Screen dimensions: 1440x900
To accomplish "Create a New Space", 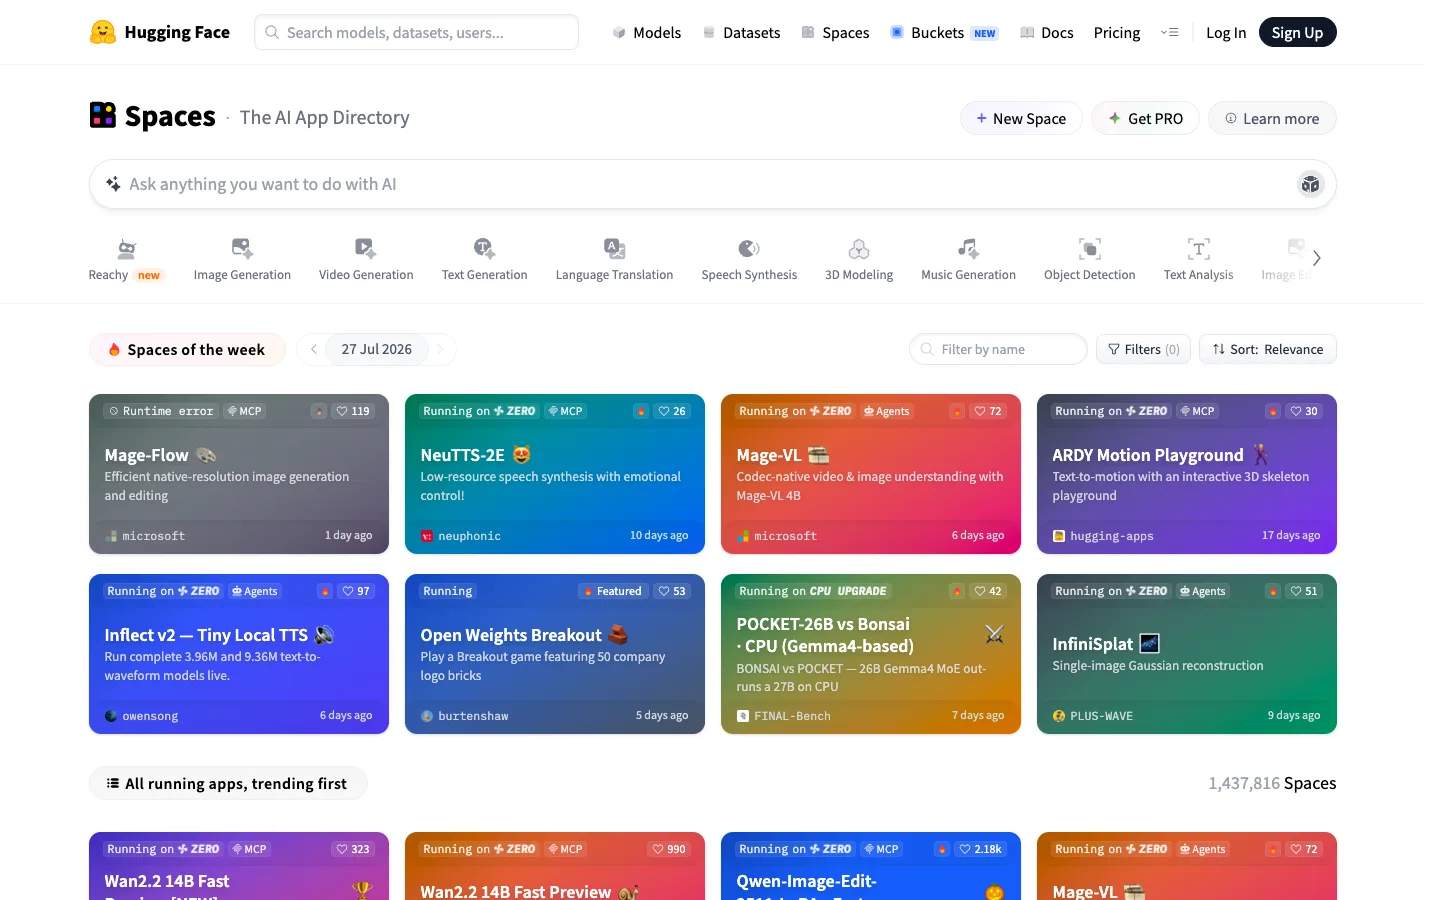I will (x=1021, y=118).
